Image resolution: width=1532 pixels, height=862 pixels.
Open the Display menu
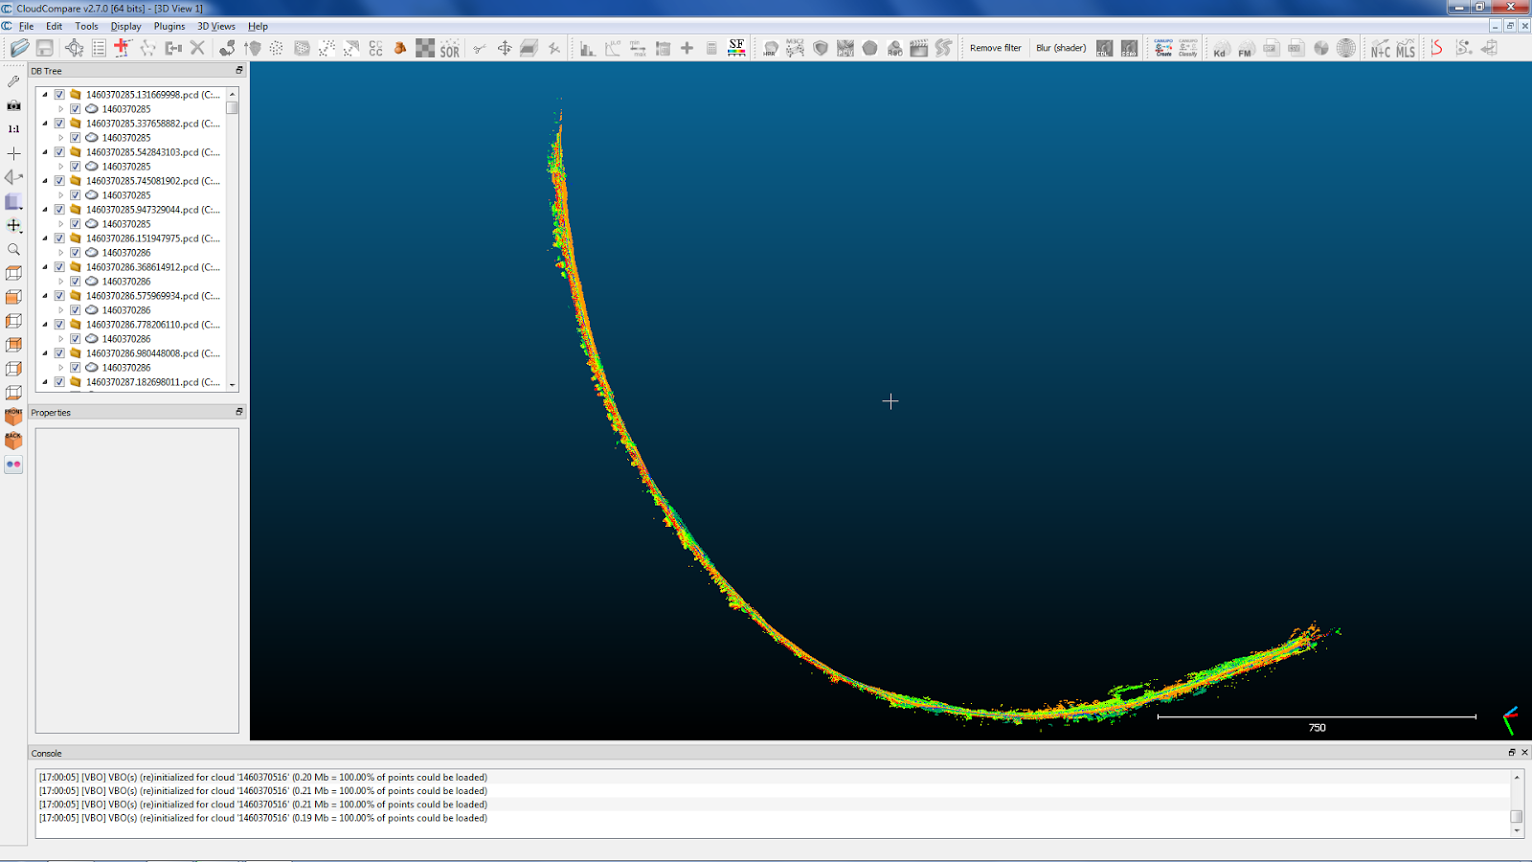click(x=125, y=26)
